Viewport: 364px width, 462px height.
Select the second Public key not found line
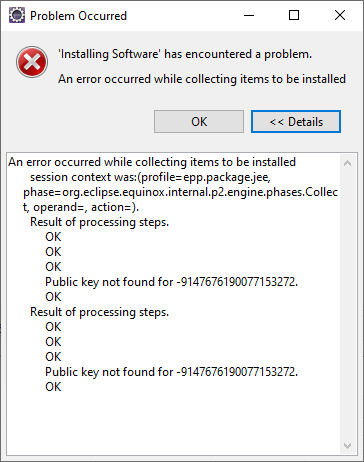click(172, 372)
